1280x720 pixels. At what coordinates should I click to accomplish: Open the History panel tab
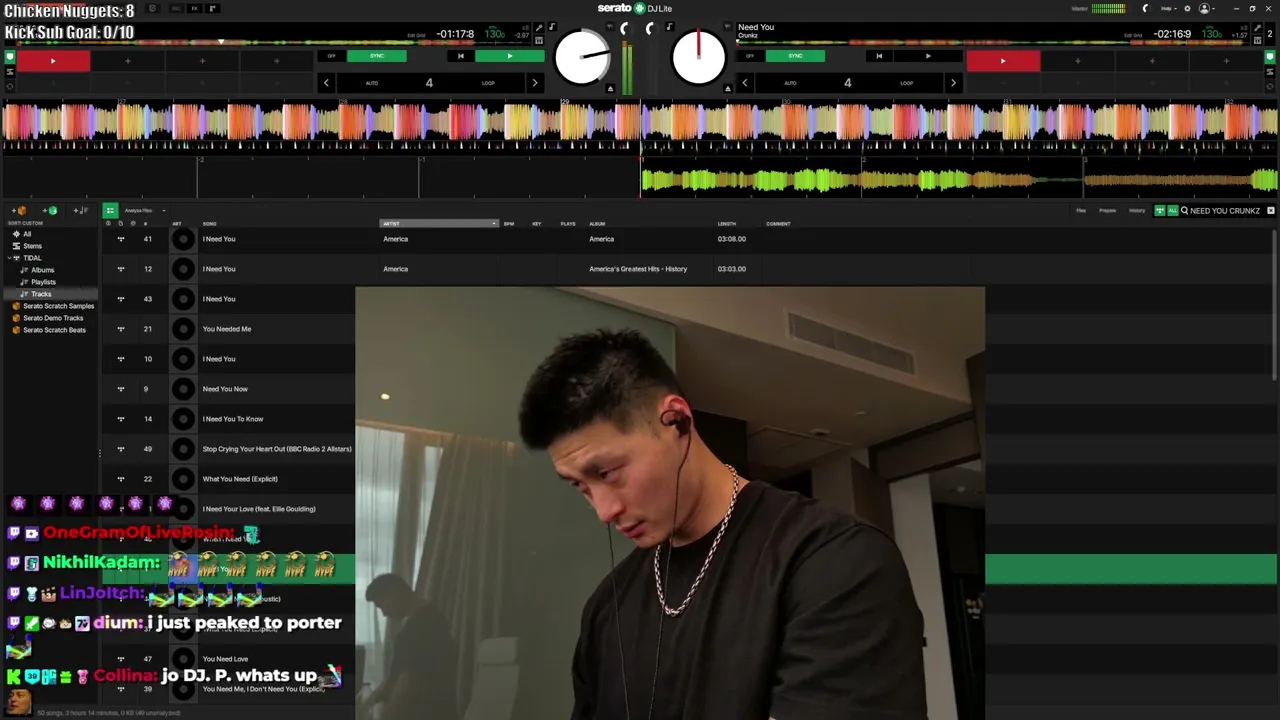point(1137,211)
